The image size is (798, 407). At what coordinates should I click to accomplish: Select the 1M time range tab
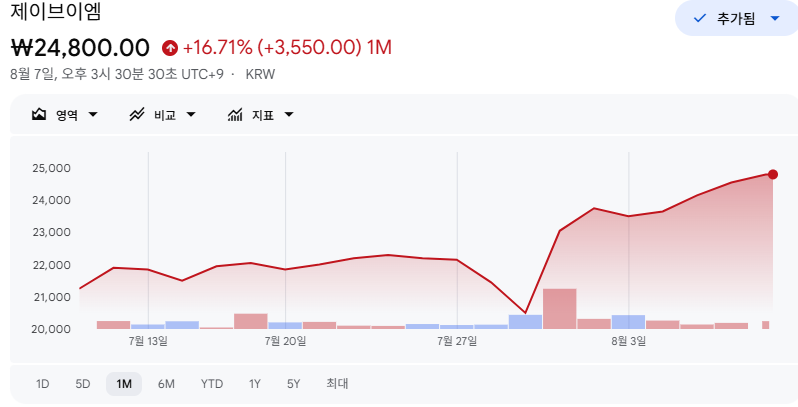click(x=124, y=384)
